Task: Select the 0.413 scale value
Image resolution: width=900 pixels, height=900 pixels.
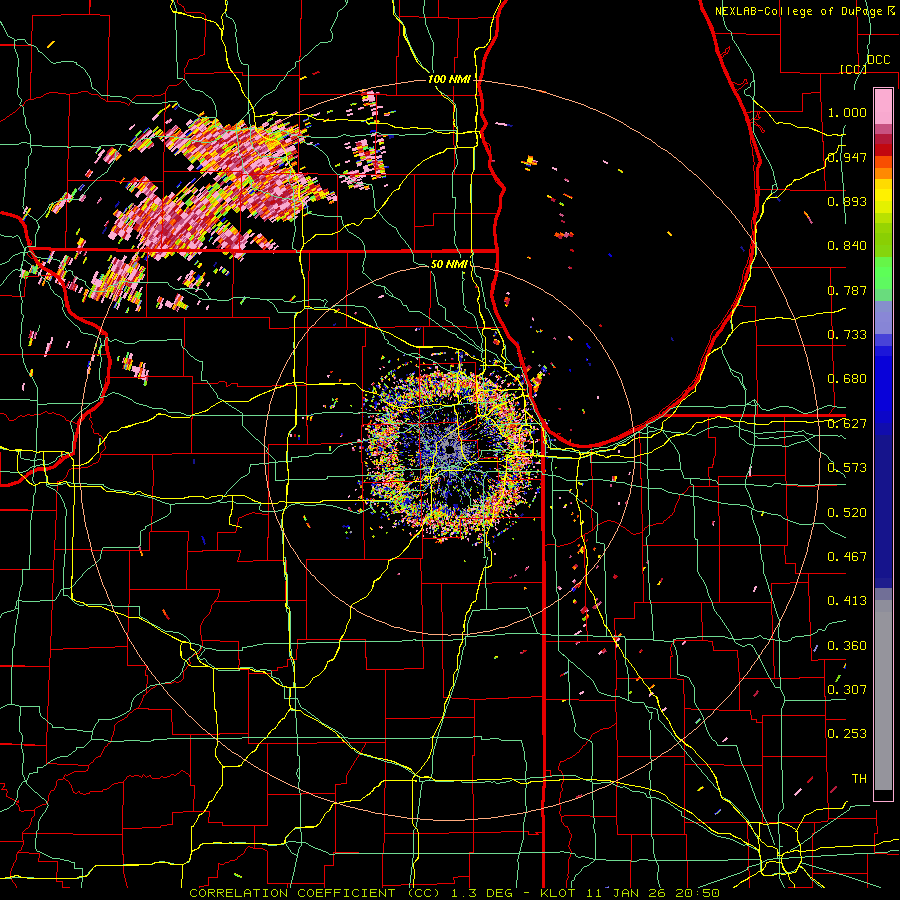Action: 847,601
